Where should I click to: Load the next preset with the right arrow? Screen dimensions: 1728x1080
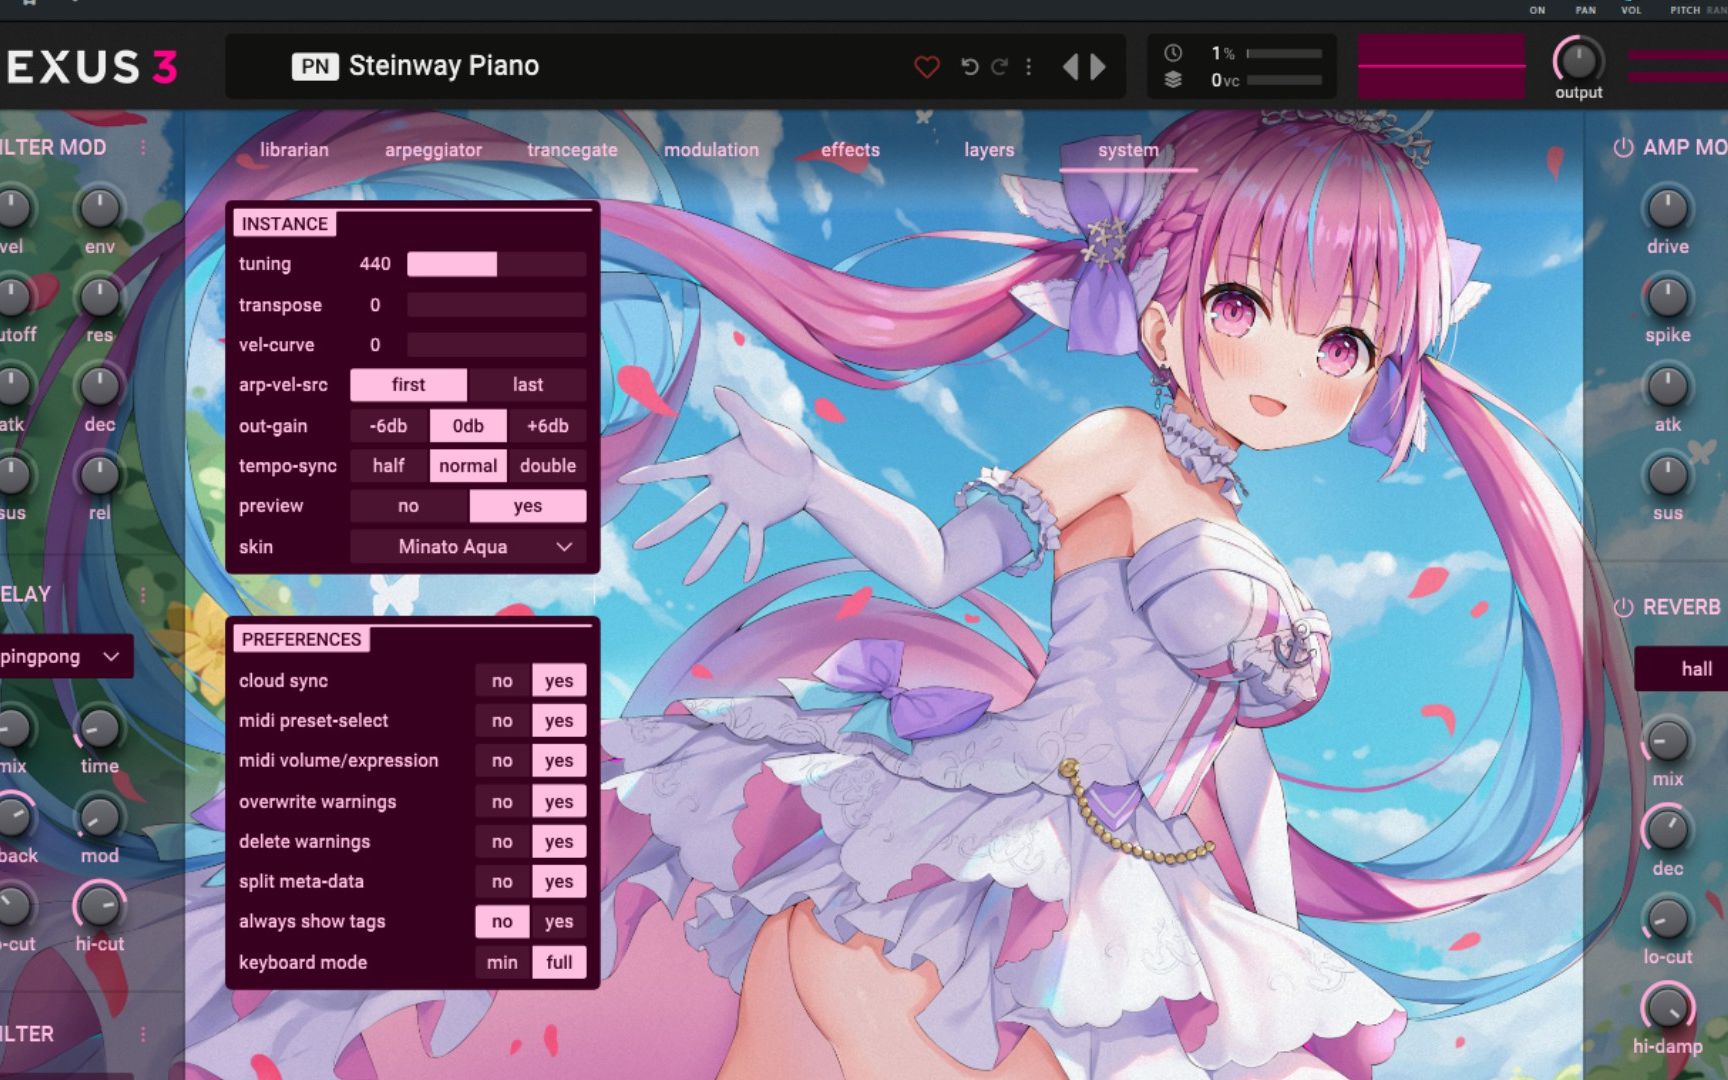coord(1095,66)
